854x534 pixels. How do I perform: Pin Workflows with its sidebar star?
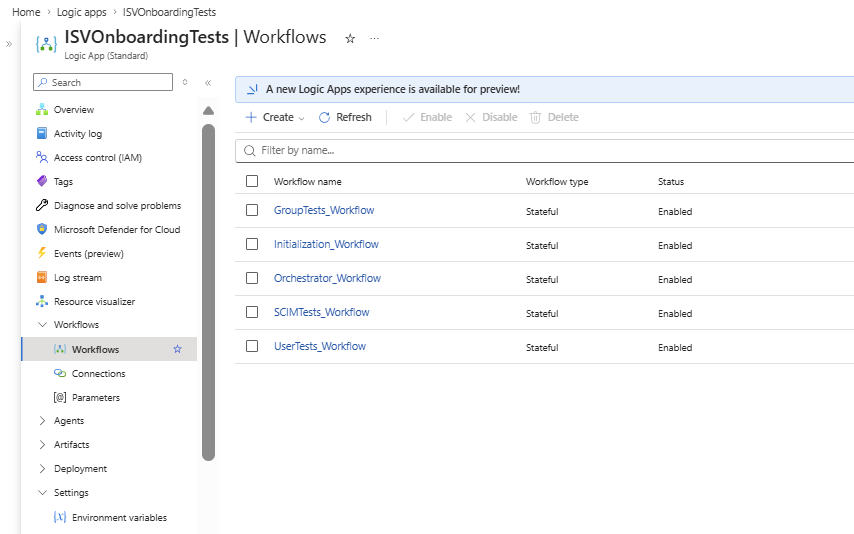(178, 349)
